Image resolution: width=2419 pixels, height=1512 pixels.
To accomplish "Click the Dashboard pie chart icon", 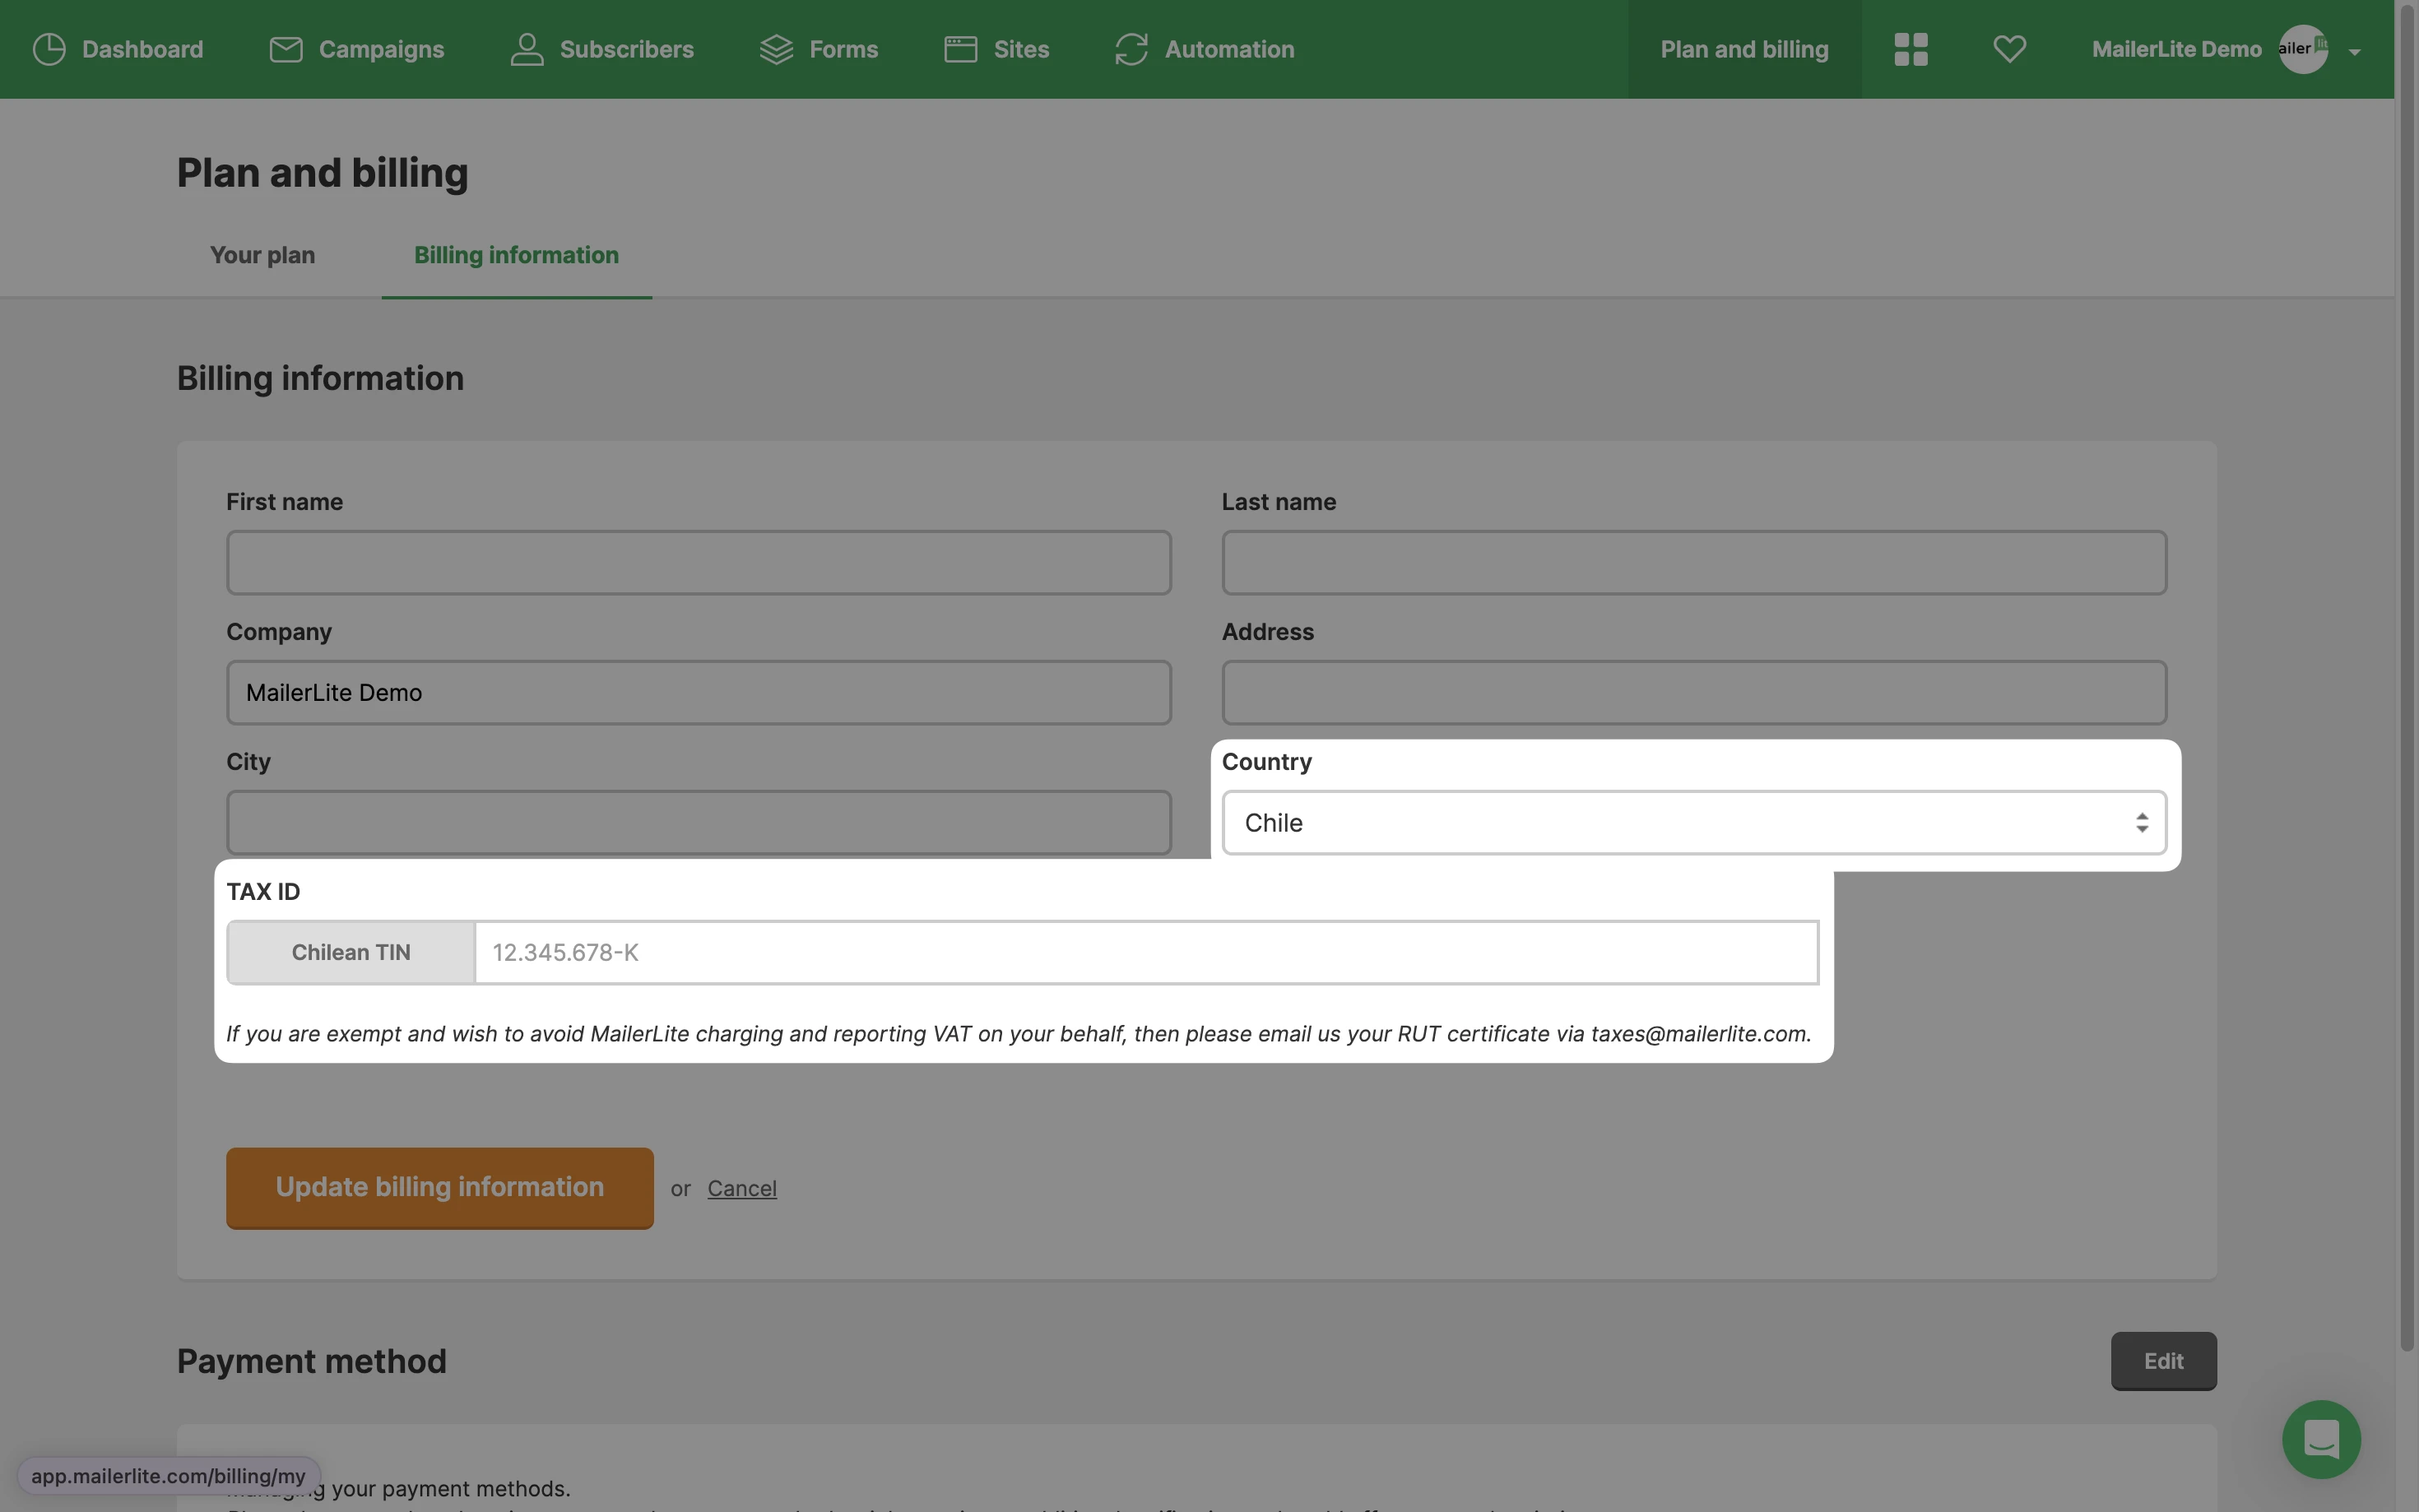I will [x=49, y=49].
